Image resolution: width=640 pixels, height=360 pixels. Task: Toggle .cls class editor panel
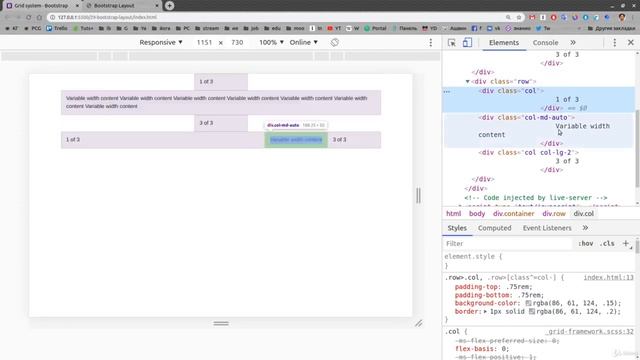607,243
